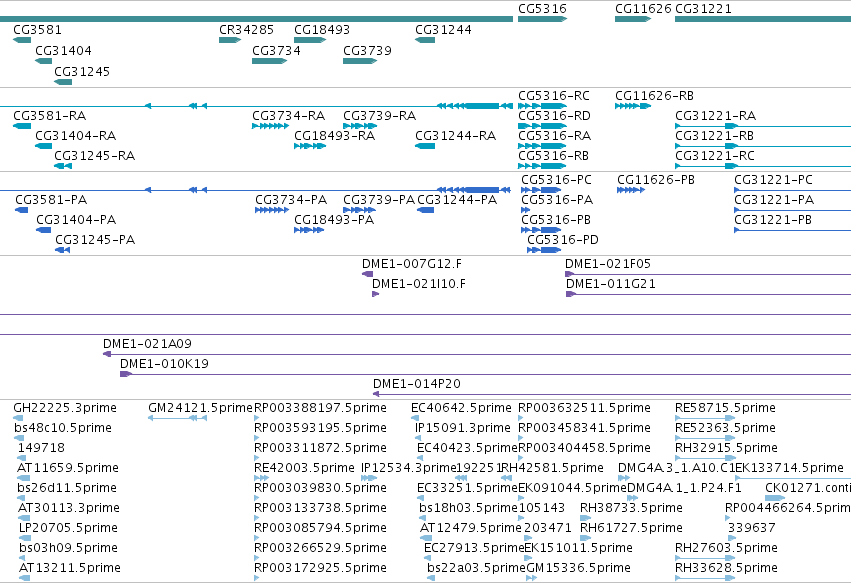Click EST RE42003.5prime
851x583 pixels.
(x=261, y=478)
